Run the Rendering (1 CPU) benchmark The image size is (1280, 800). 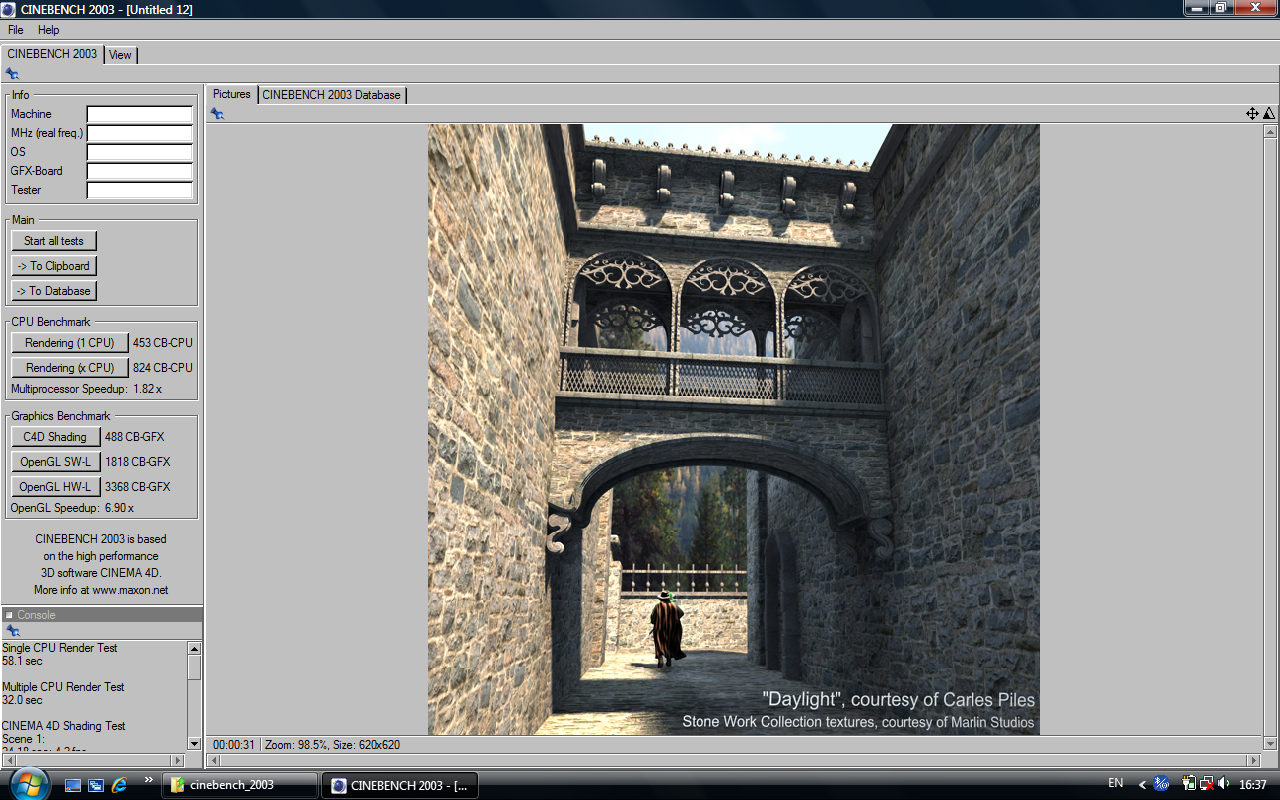(x=70, y=343)
